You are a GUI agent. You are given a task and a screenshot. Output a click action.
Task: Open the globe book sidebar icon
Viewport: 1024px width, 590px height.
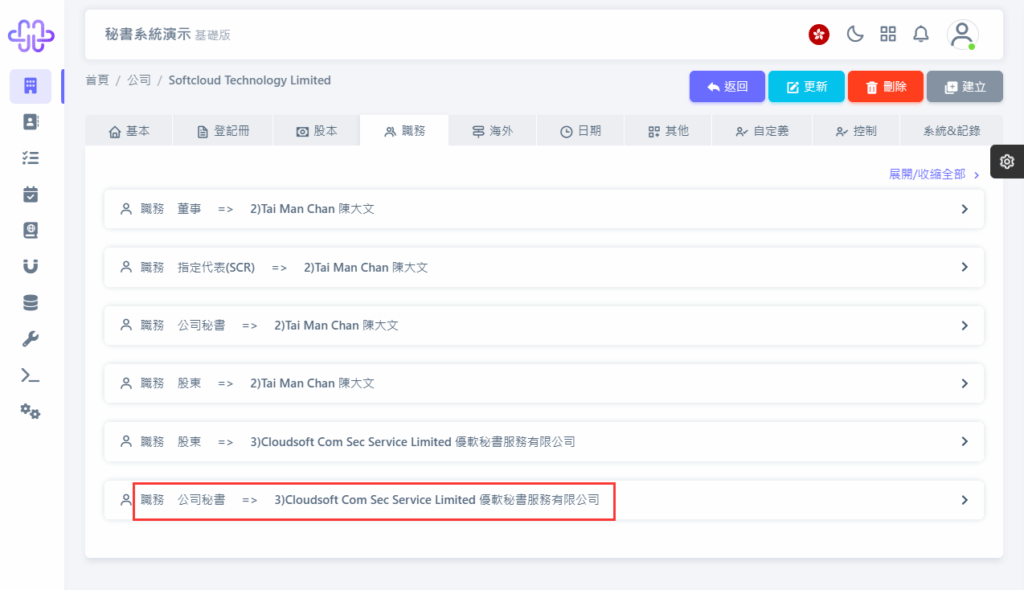(30, 230)
